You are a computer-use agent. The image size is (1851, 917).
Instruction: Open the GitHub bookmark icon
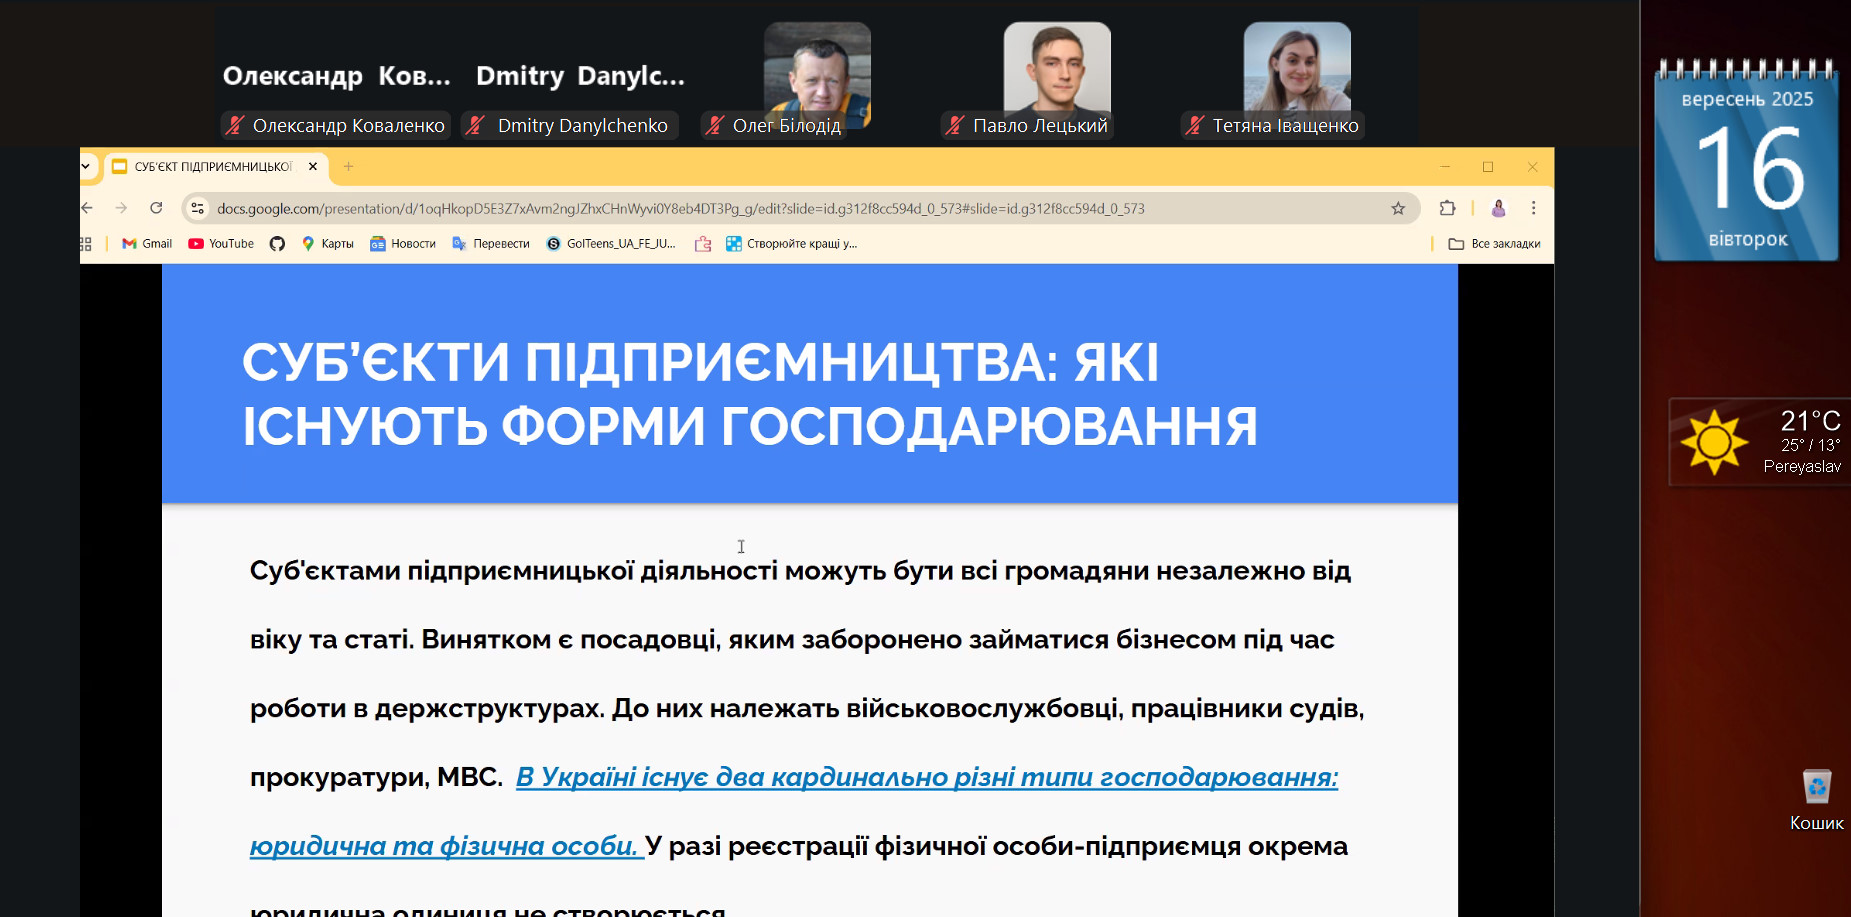pyautogui.click(x=277, y=244)
